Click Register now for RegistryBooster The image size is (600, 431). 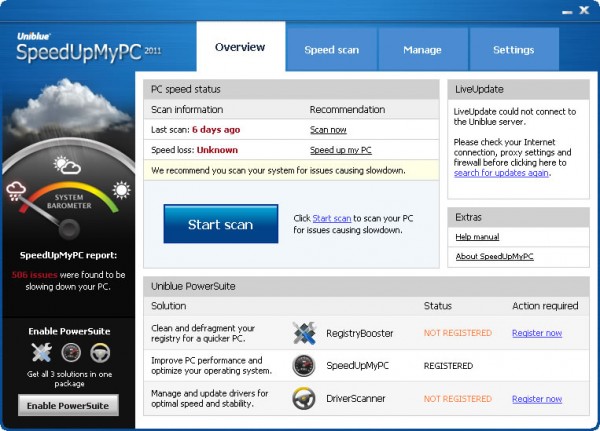coord(537,333)
